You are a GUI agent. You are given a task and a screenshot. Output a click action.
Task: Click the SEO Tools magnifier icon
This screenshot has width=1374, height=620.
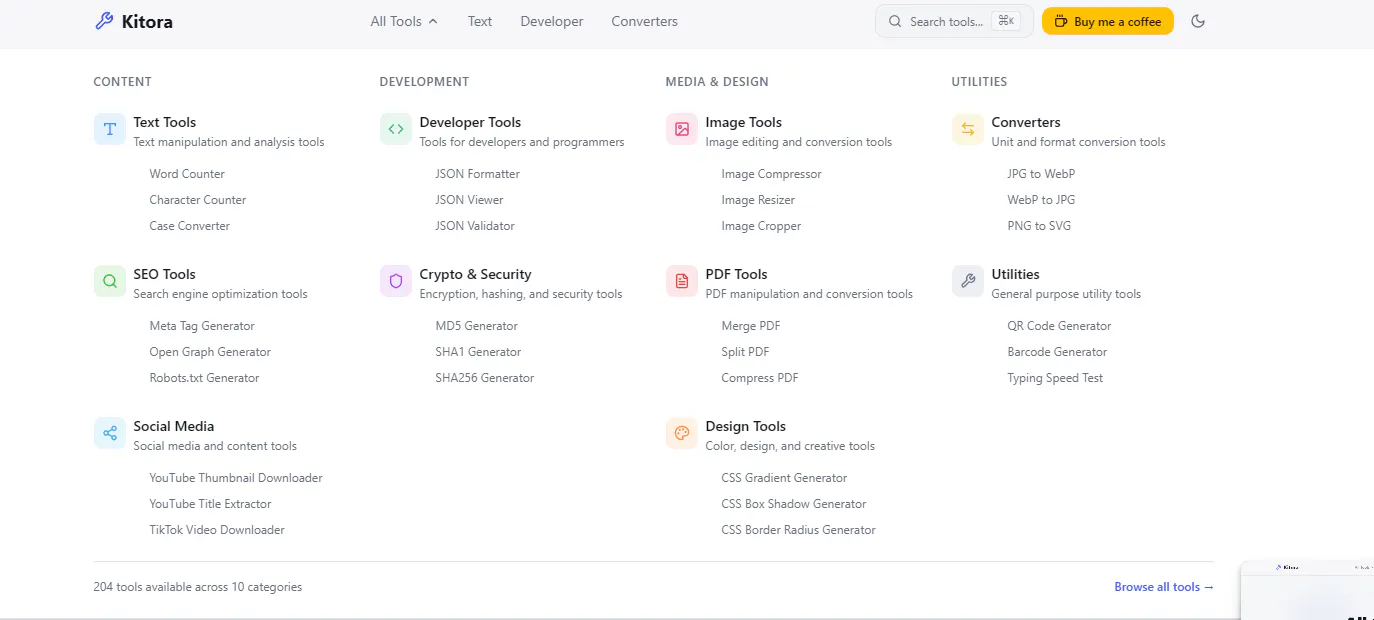pyautogui.click(x=110, y=281)
